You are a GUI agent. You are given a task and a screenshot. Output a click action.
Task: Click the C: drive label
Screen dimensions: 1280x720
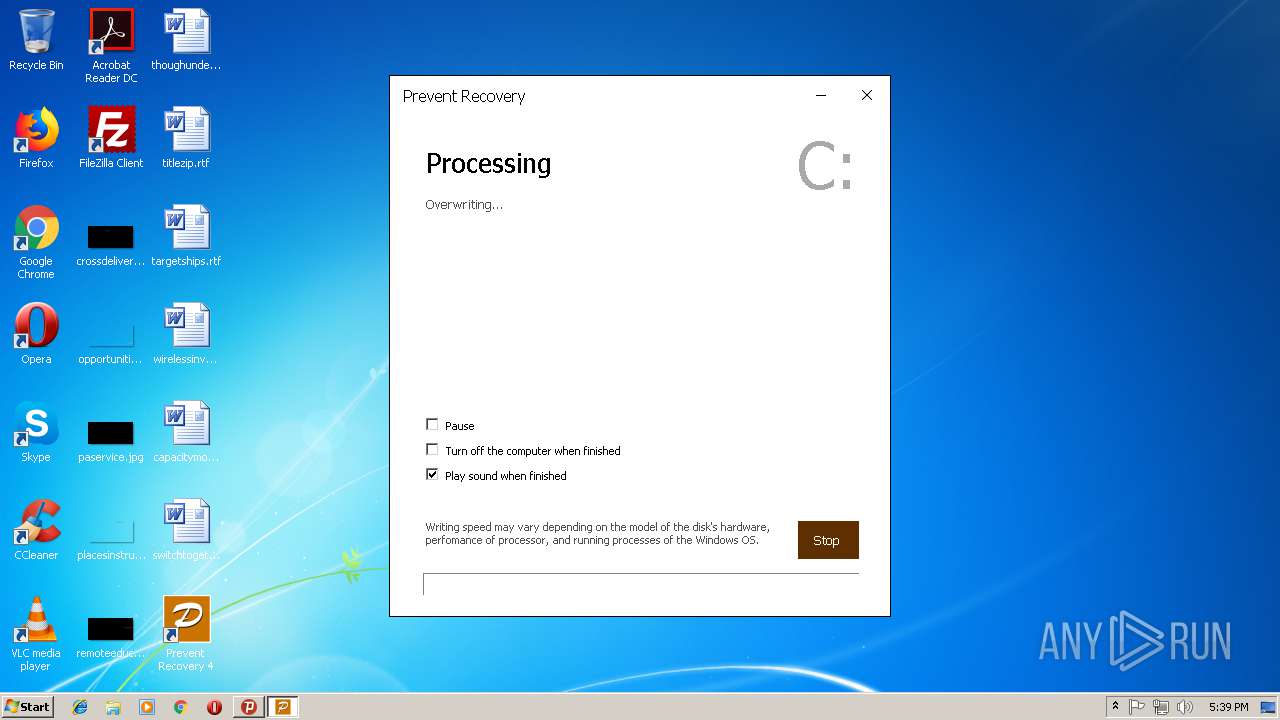point(825,167)
